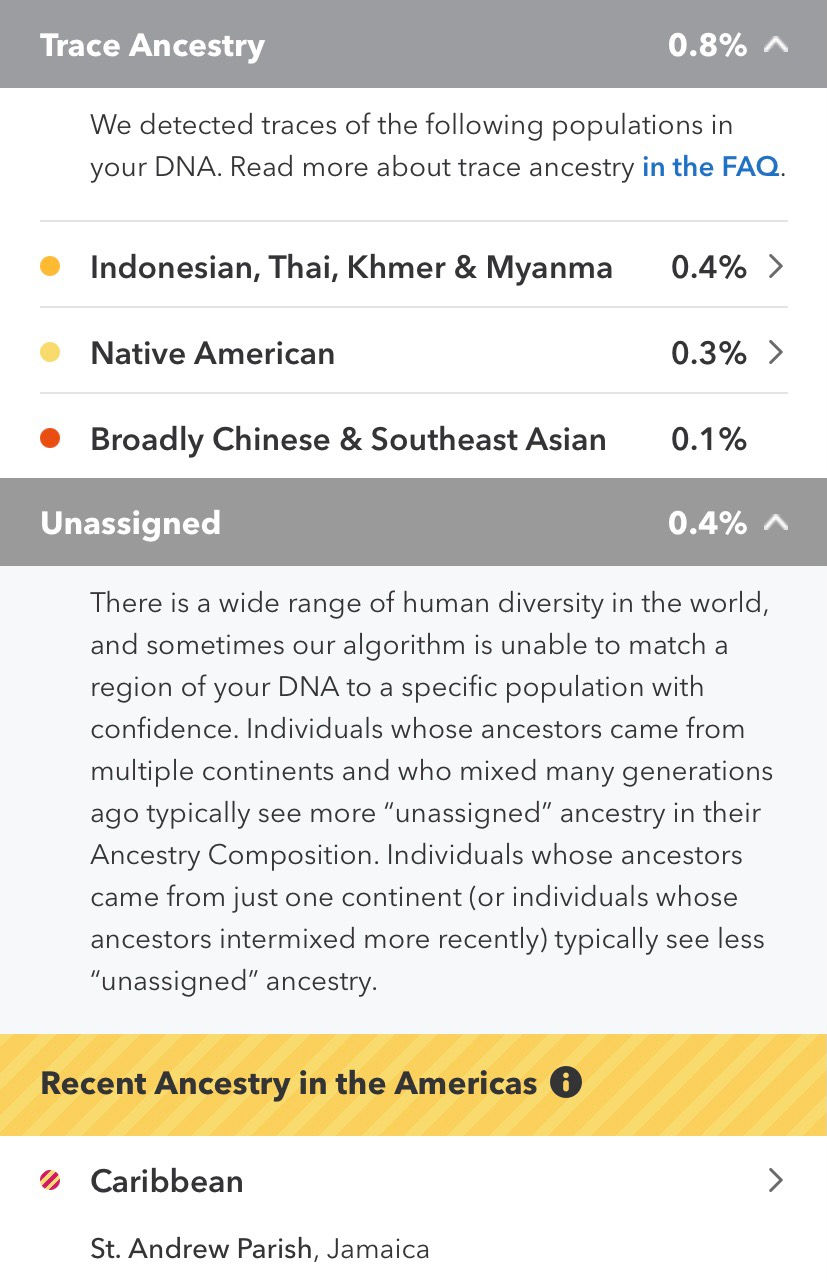The height and width of the screenshot is (1282, 827).
Task: Open Indonesian, Thai, Khmer & Myanma details arrow
Action: click(x=775, y=266)
